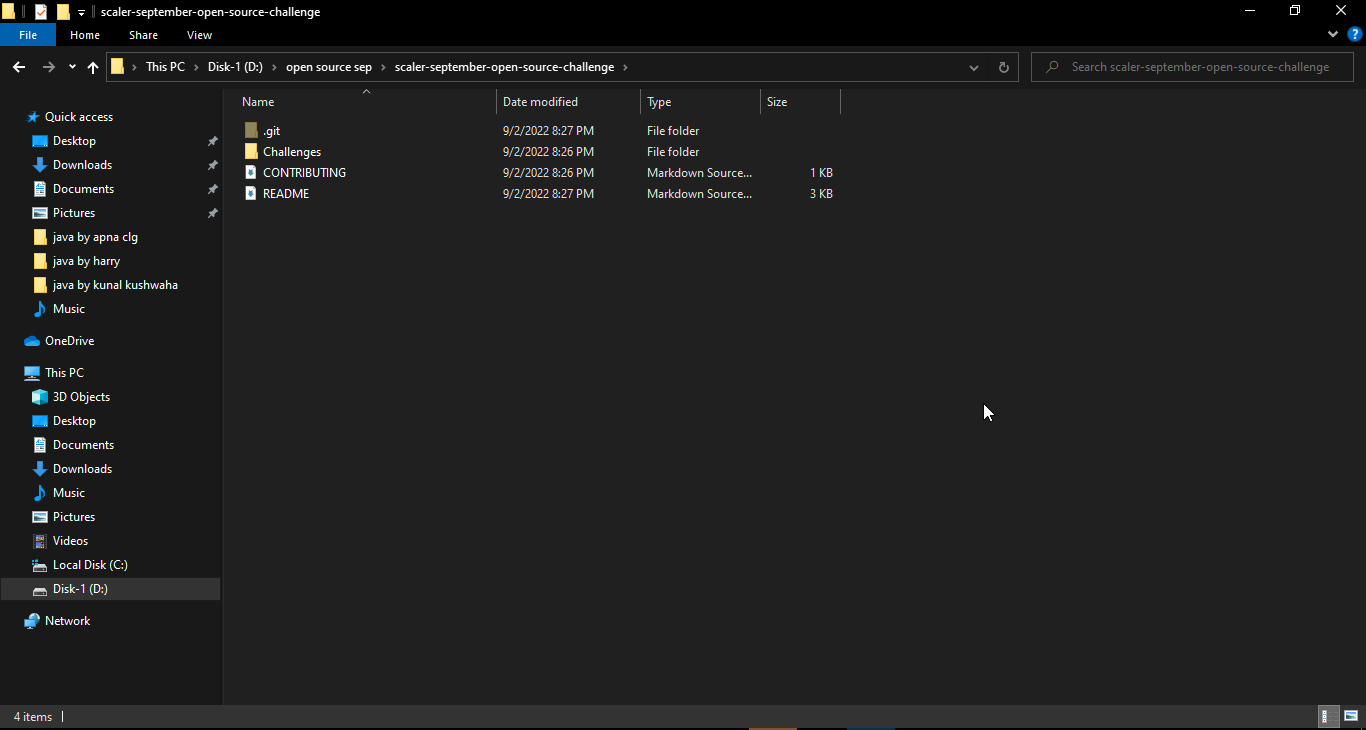Sort files by the Name column
Image resolution: width=1366 pixels, height=730 pixels.
click(x=258, y=101)
